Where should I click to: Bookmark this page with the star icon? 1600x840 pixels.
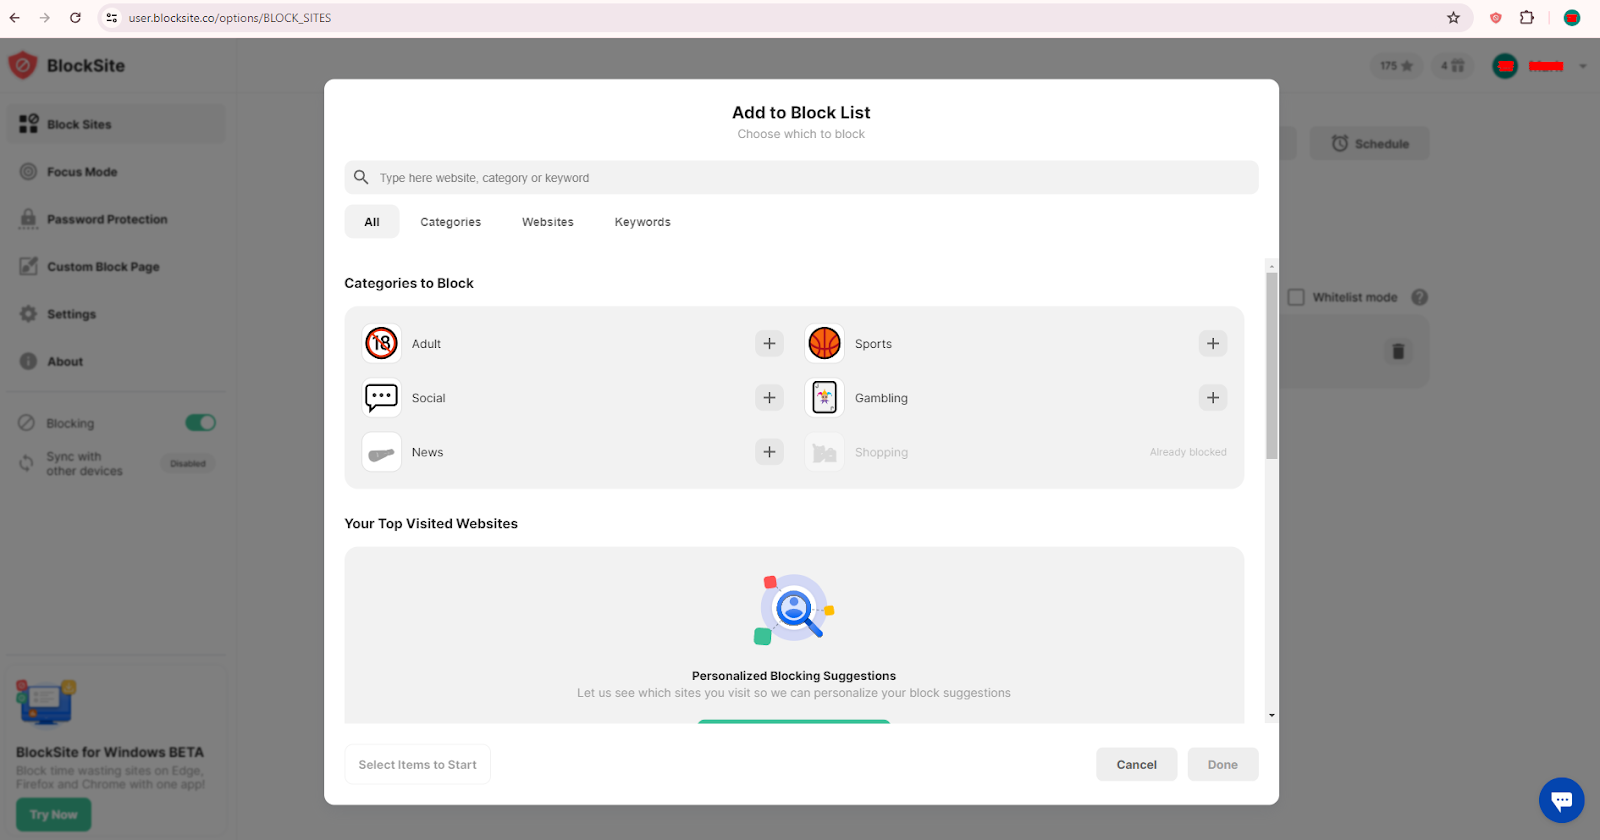1453,18
